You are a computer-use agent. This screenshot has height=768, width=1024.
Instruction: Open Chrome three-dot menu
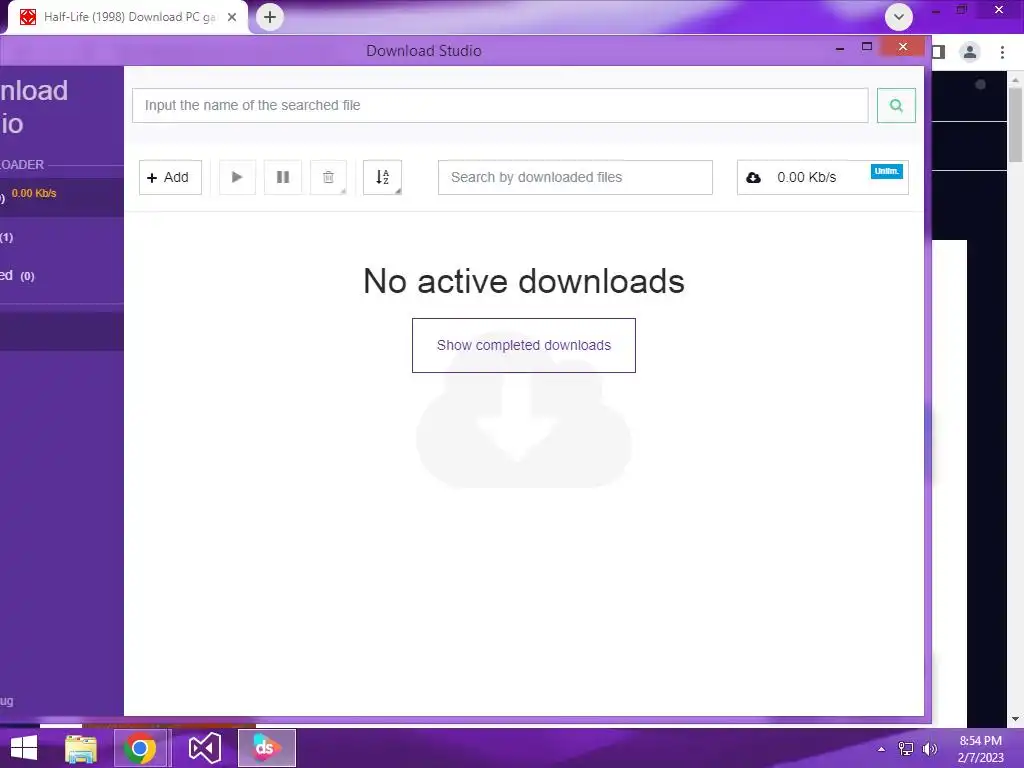point(1002,52)
